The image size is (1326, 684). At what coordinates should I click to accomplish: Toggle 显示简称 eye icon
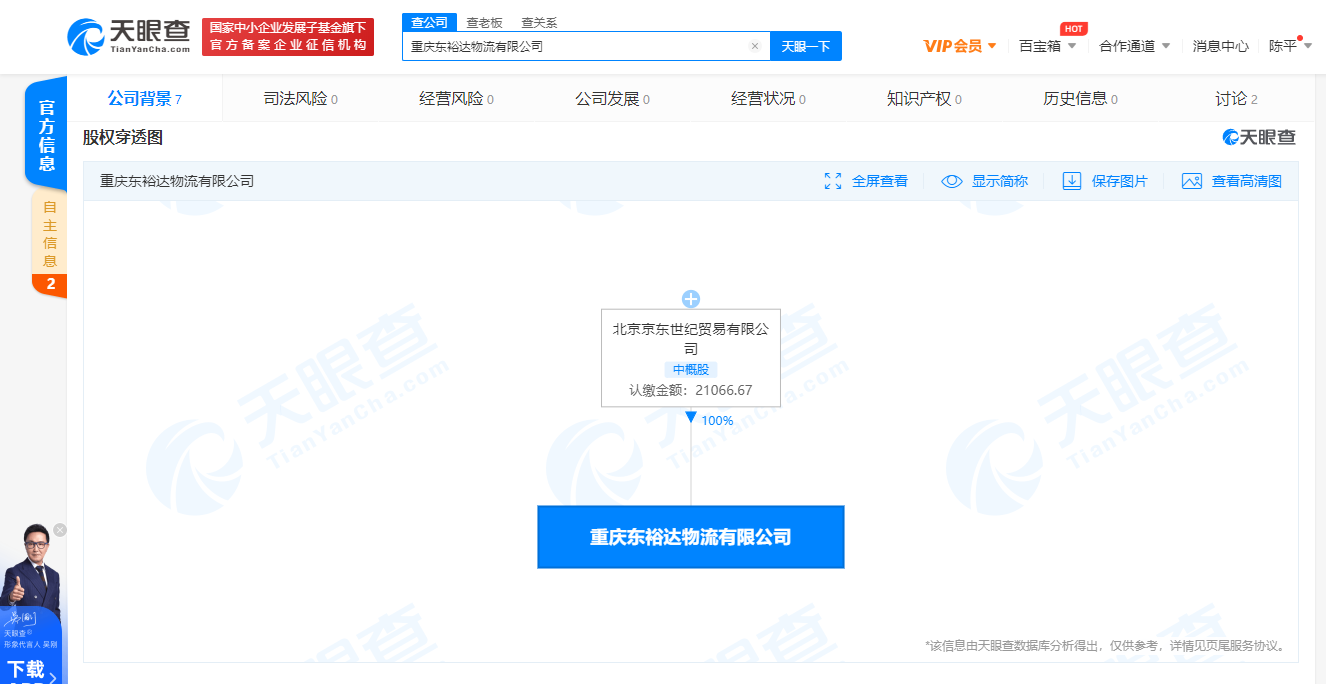click(952, 181)
